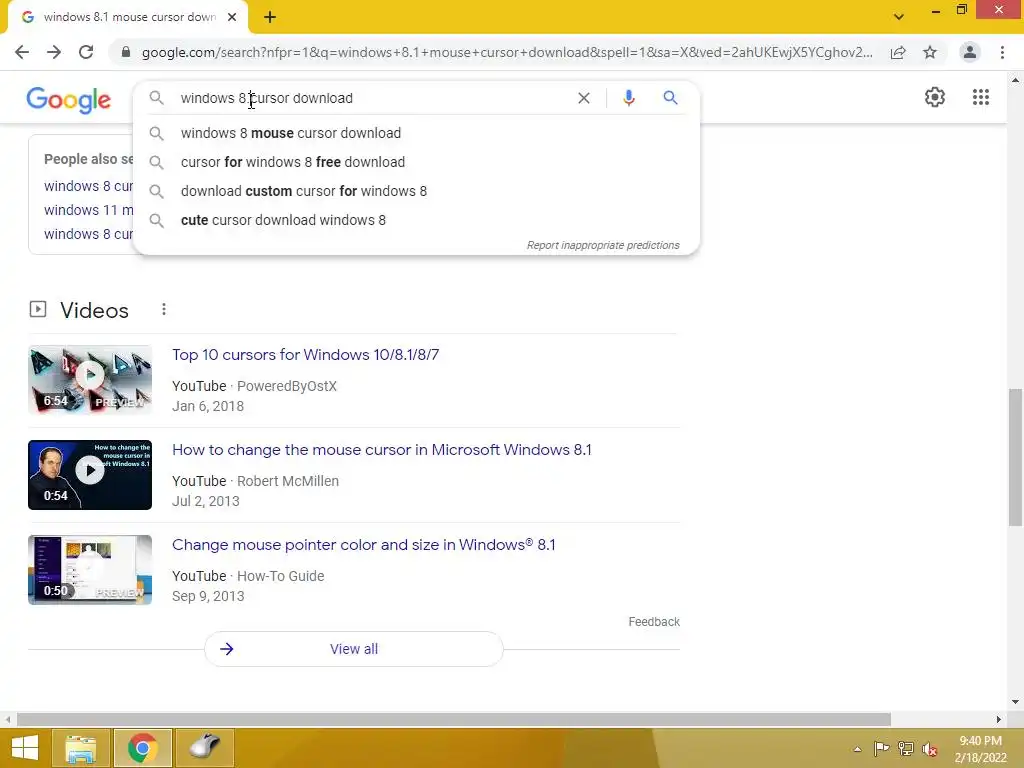1024x768 pixels.
Task: Click the 'Videos' section heading
Action: coord(94,310)
